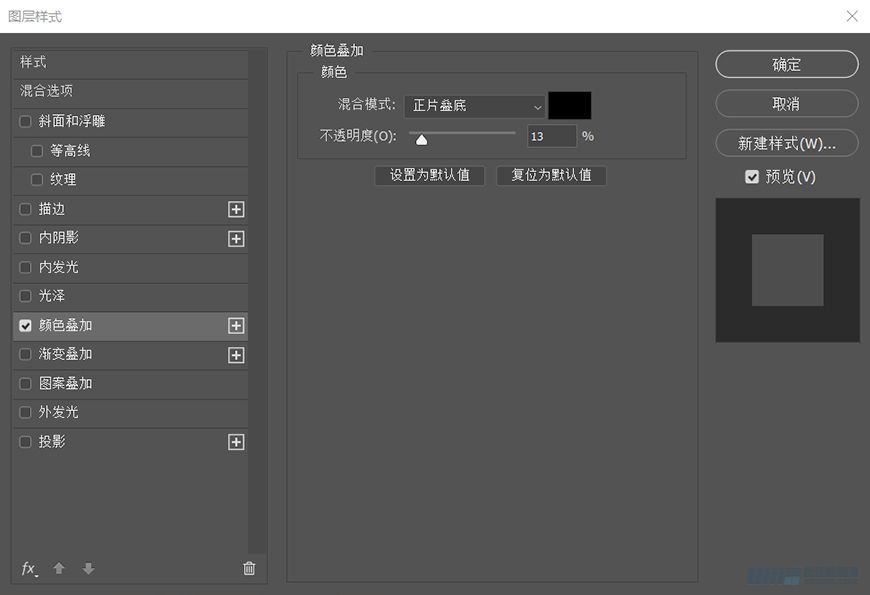Open the 斜面和浮雕 settings row

(x=130, y=121)
